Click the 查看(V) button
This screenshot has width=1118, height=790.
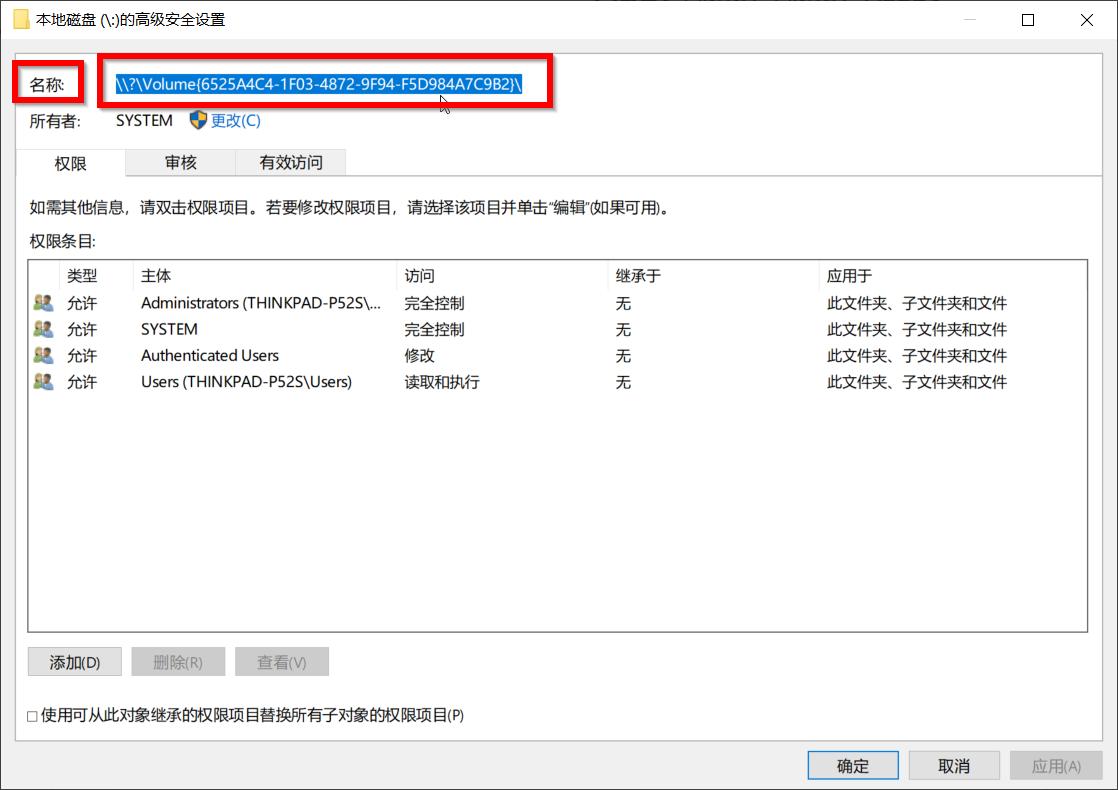pos(282,661)
